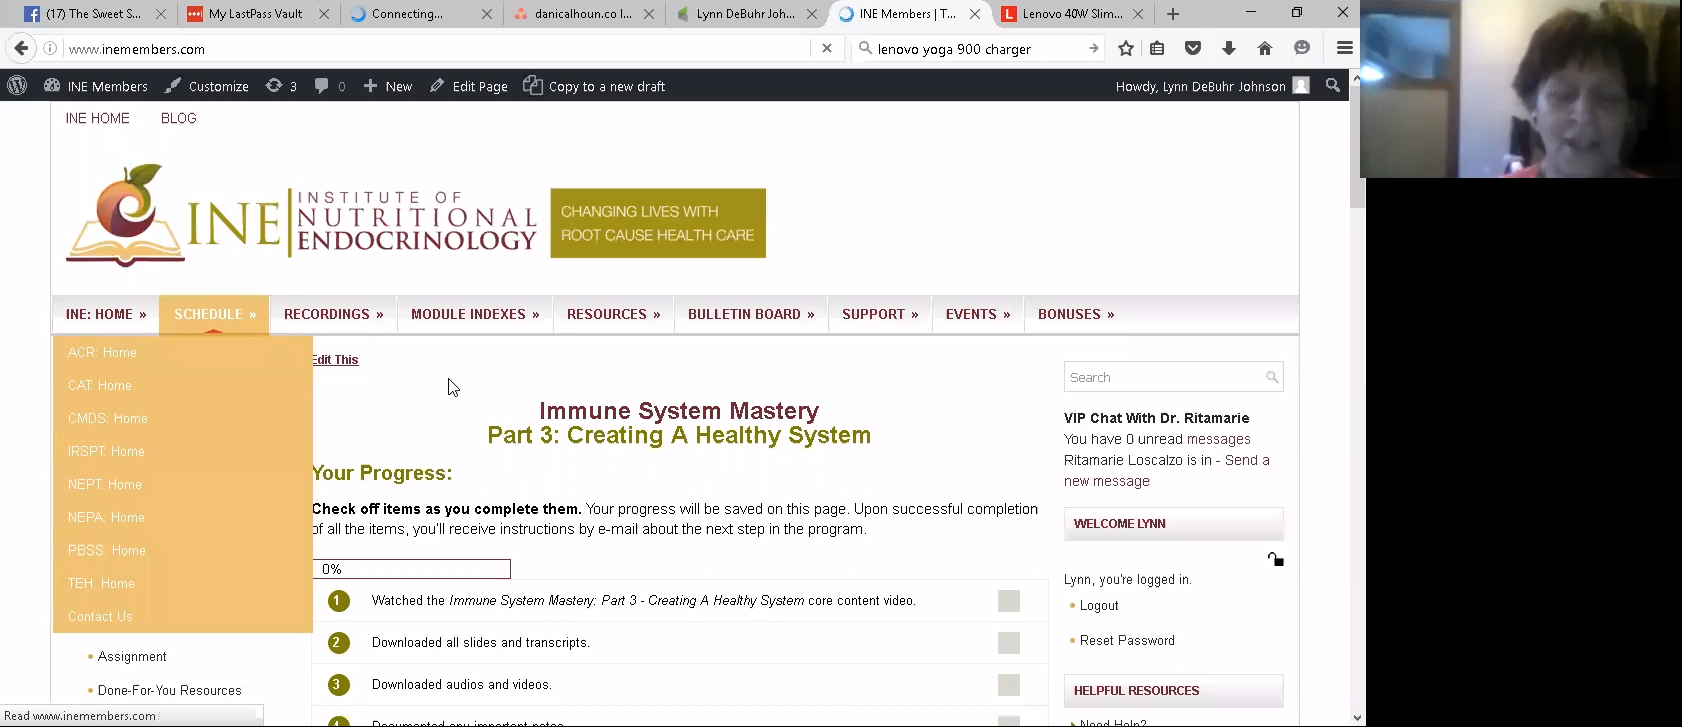
Task: Go to the browser home icon
Action: 1265,48
